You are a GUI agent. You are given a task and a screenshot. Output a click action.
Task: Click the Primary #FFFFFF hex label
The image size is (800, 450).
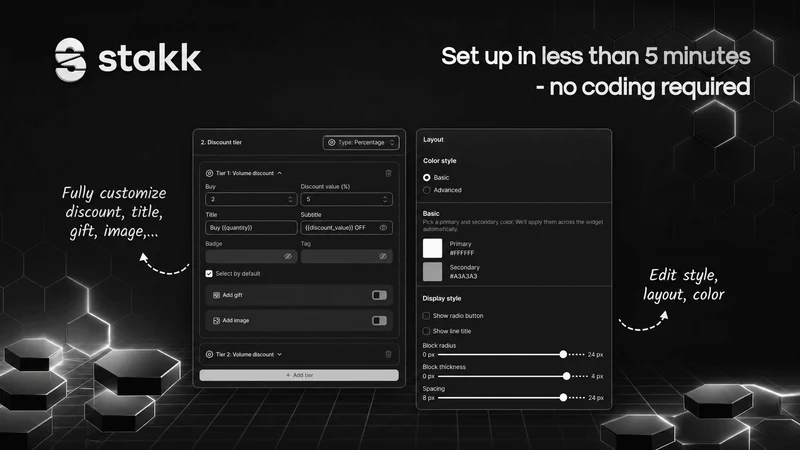462,253
